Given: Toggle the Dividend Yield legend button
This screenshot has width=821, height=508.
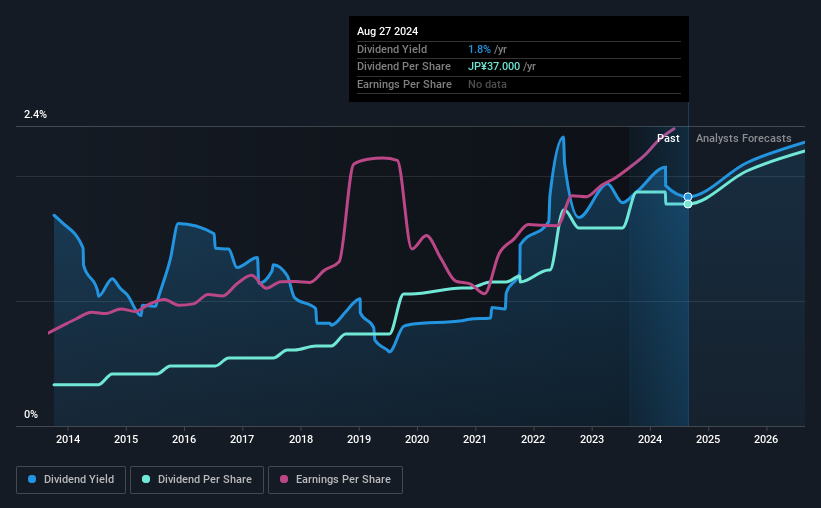Looking at the screenshot, I should [x=71, y=480].
